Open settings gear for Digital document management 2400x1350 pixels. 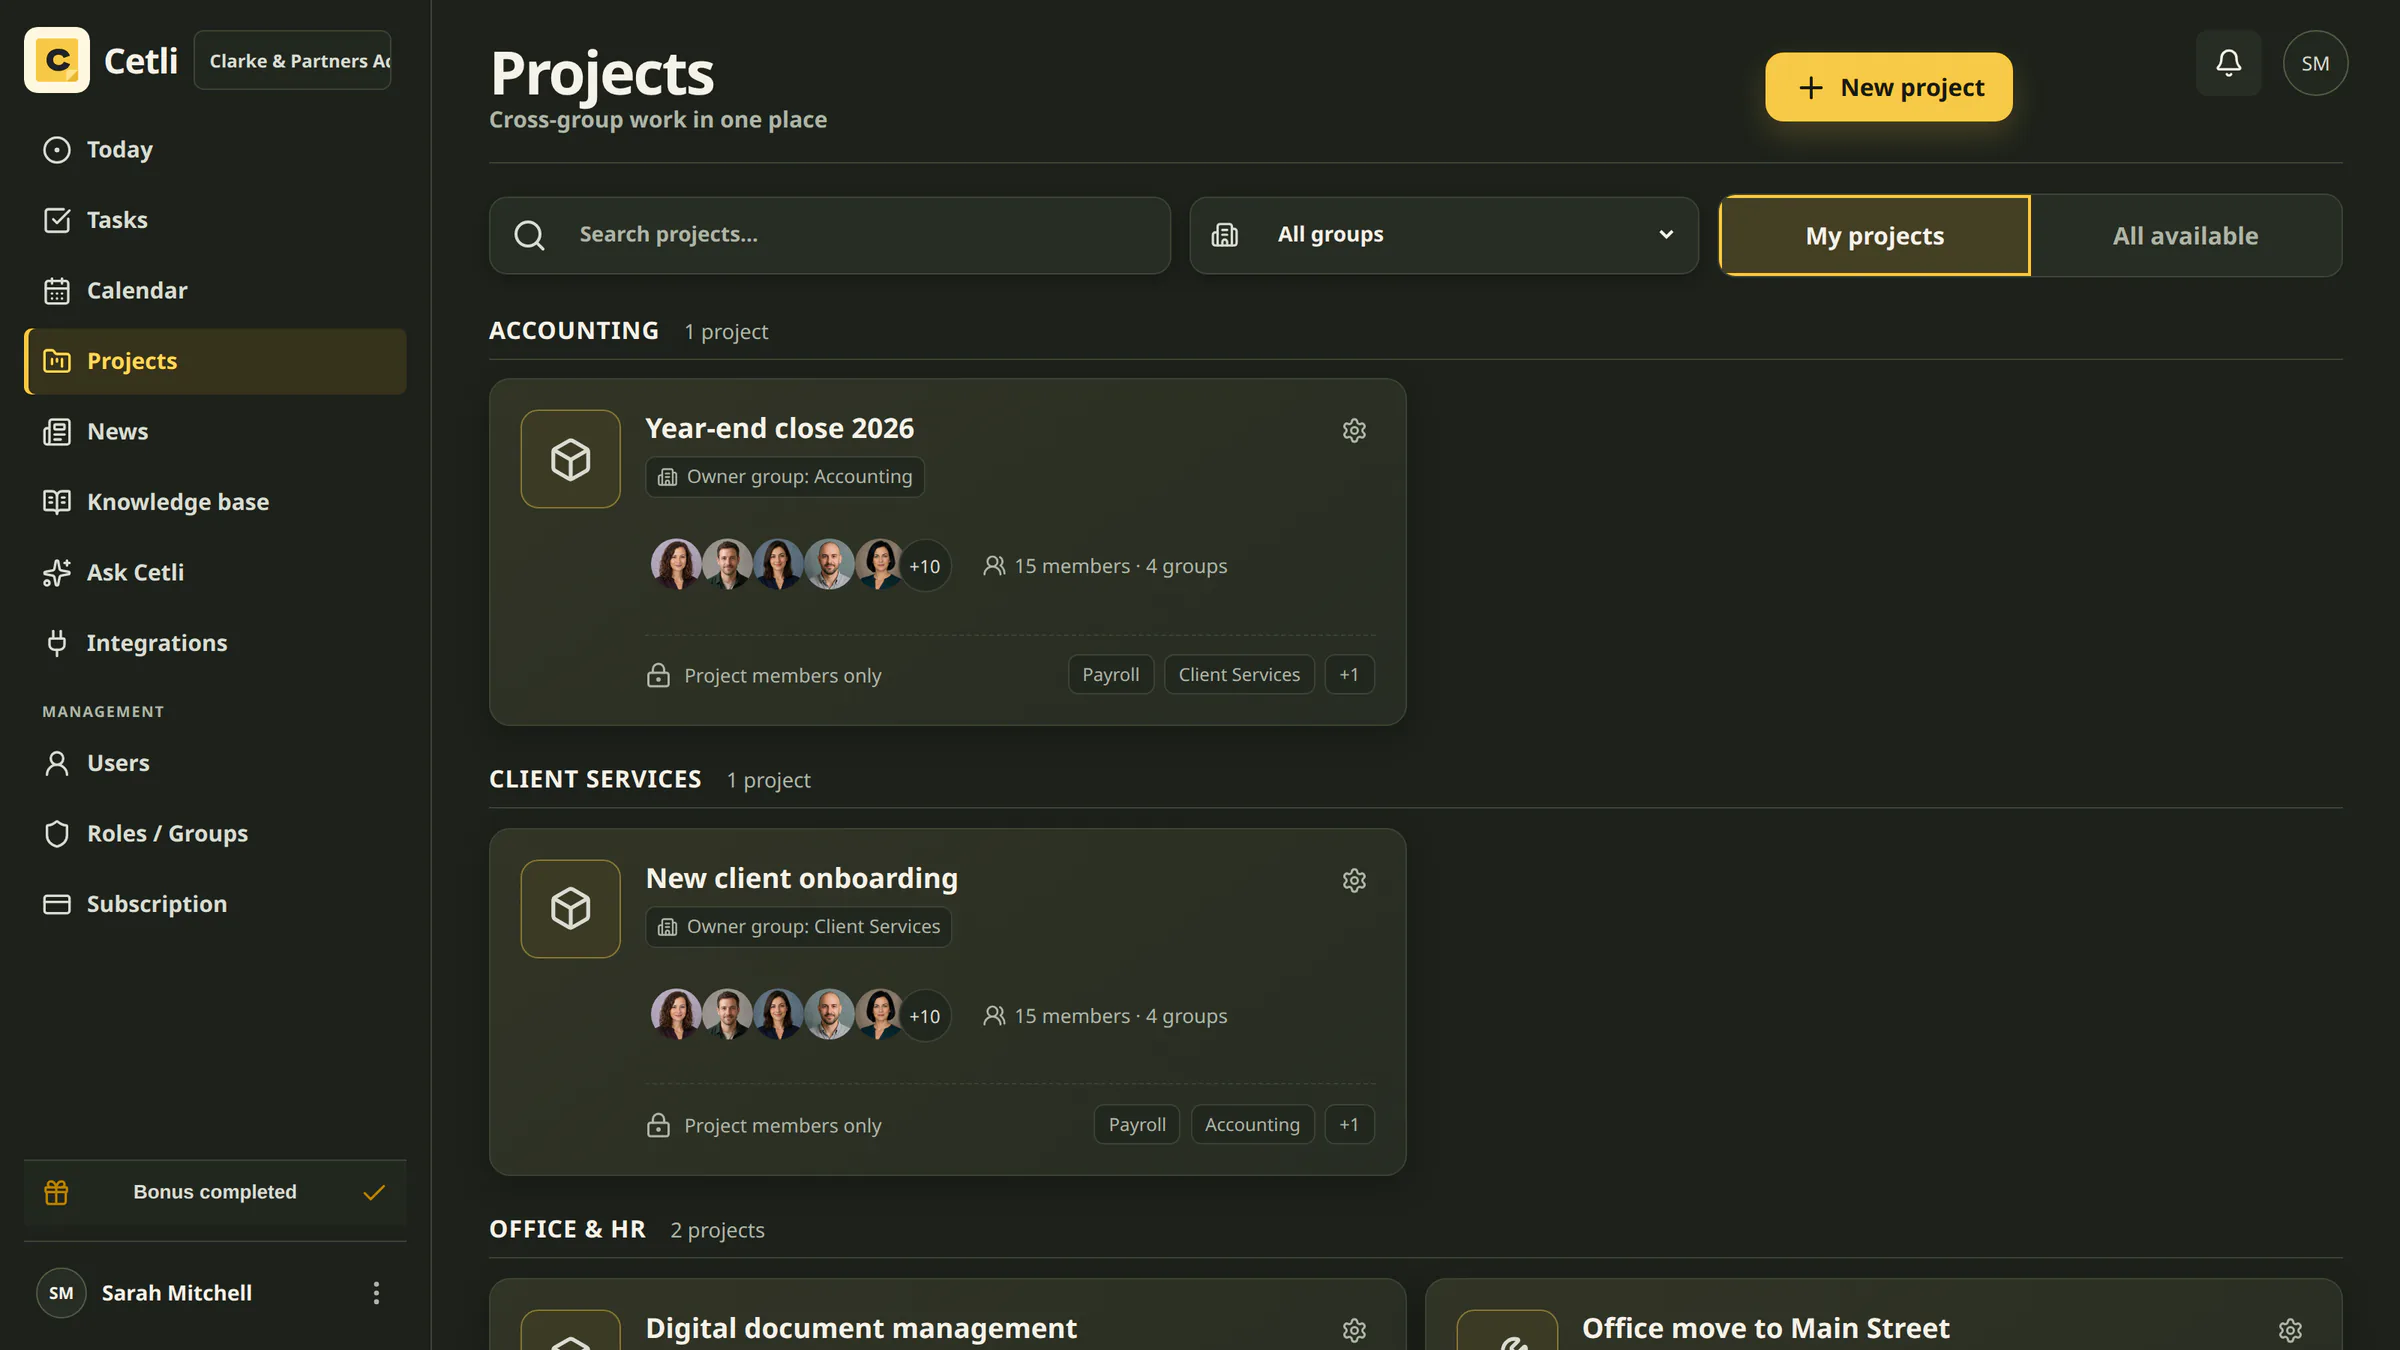(x=1354, y=1330)
